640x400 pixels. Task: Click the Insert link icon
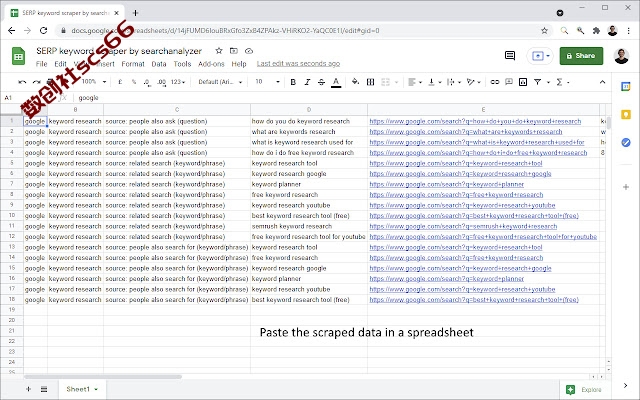pos(495,82)
